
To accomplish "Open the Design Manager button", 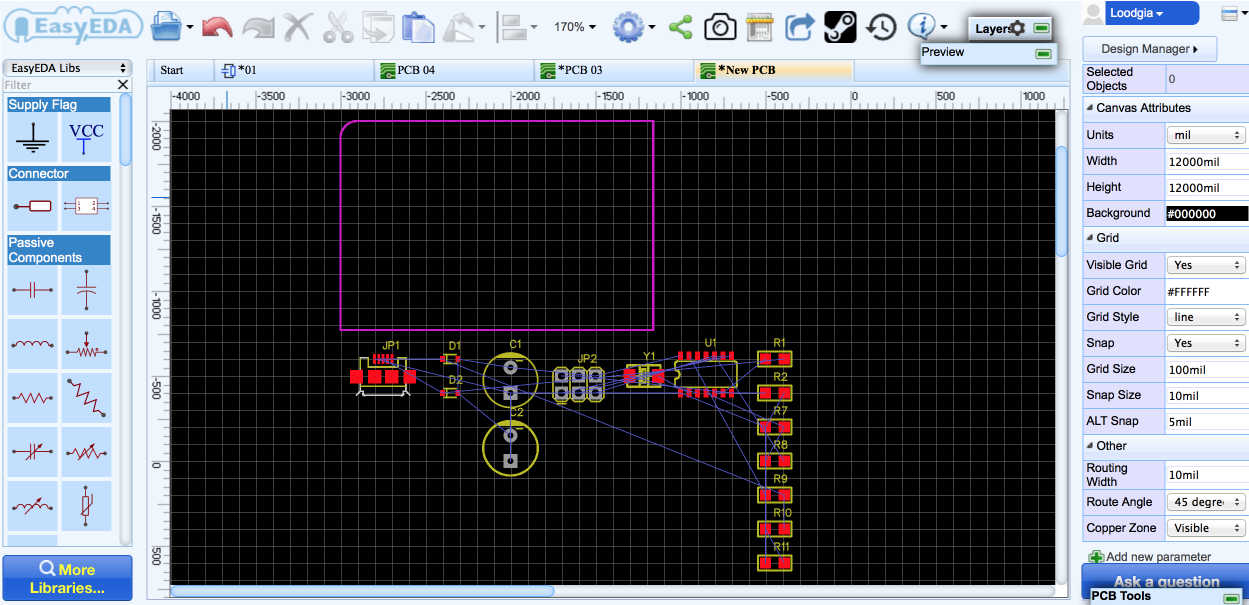I will pos(1149,49).
